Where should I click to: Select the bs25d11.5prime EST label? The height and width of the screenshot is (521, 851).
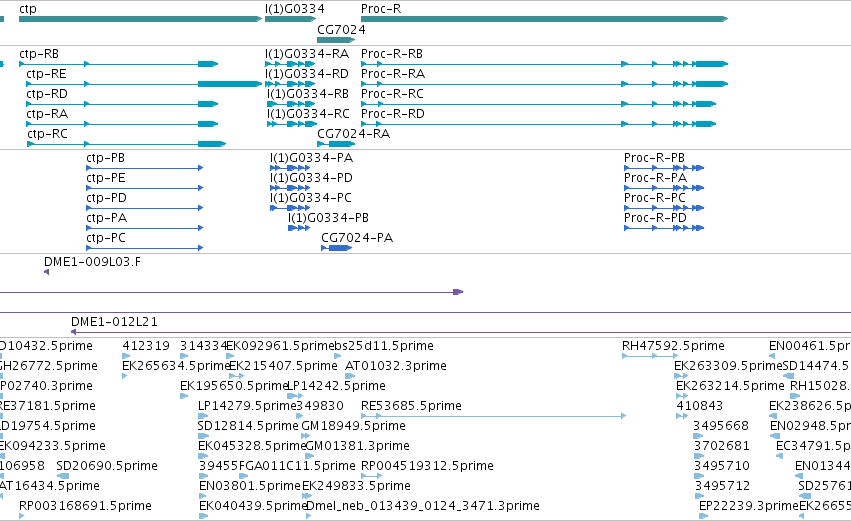click(384, 346)
